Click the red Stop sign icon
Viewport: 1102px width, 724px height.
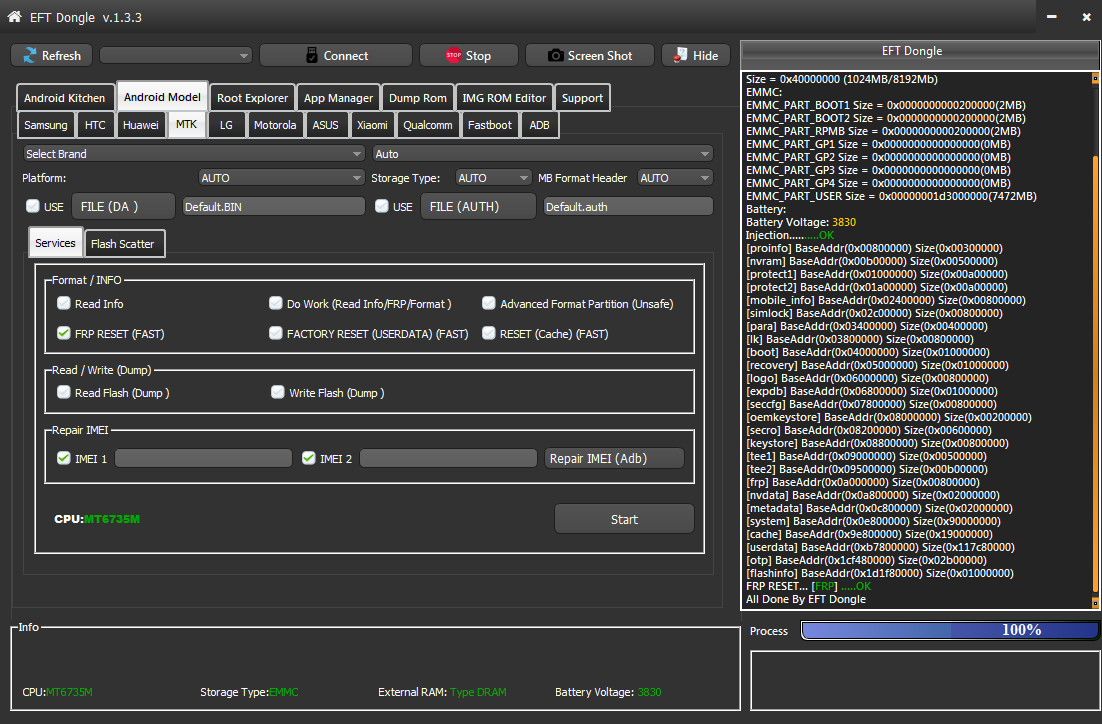coord(453,56)
